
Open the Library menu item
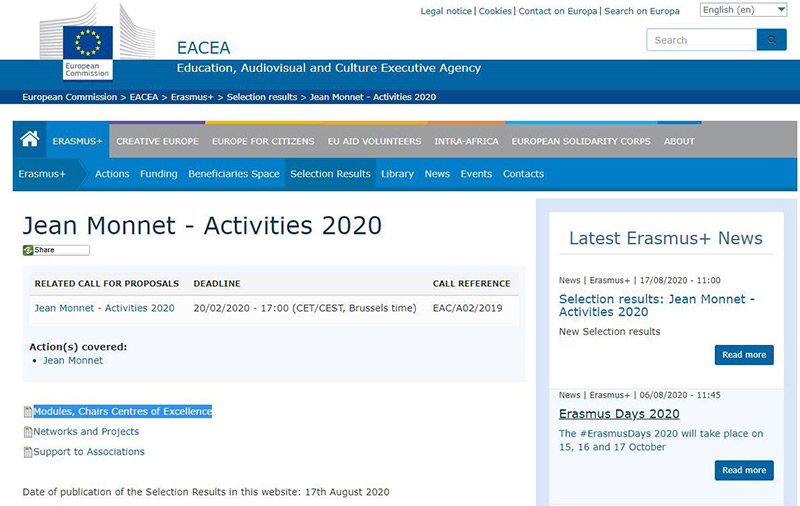(397, 174)
